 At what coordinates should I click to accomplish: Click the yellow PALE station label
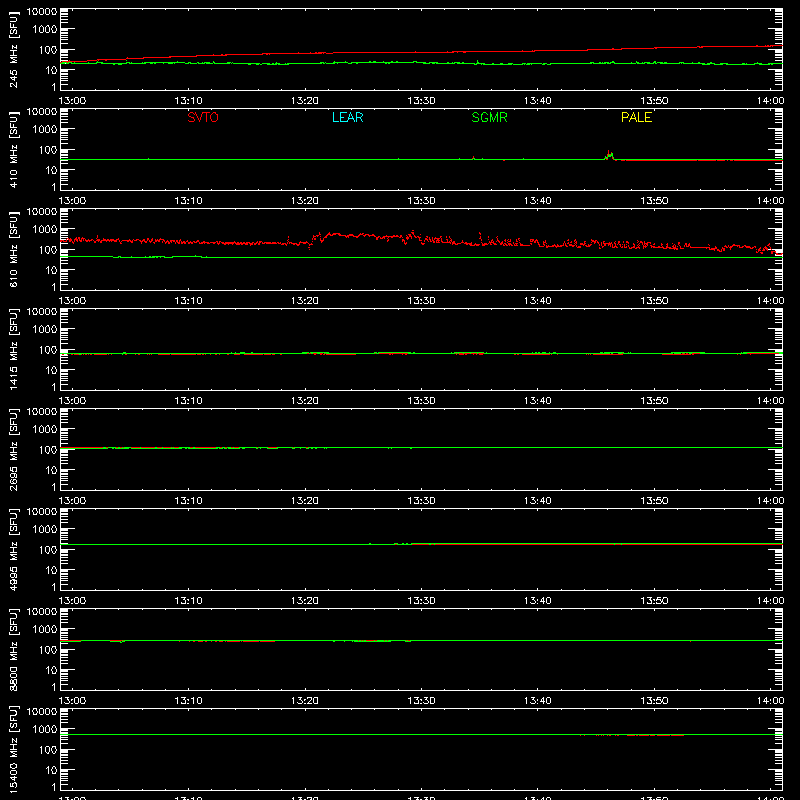[x=636, y=117]
